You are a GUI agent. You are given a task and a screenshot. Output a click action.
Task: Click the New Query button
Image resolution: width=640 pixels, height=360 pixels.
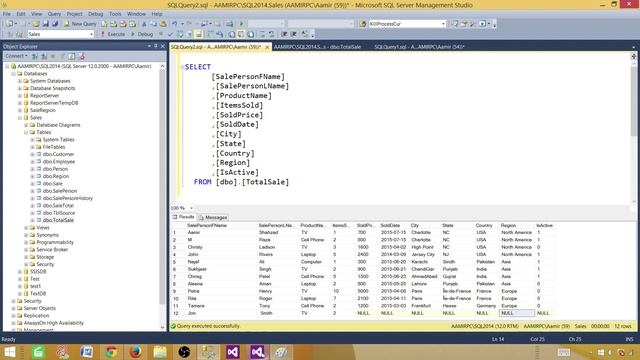point(80,24)
